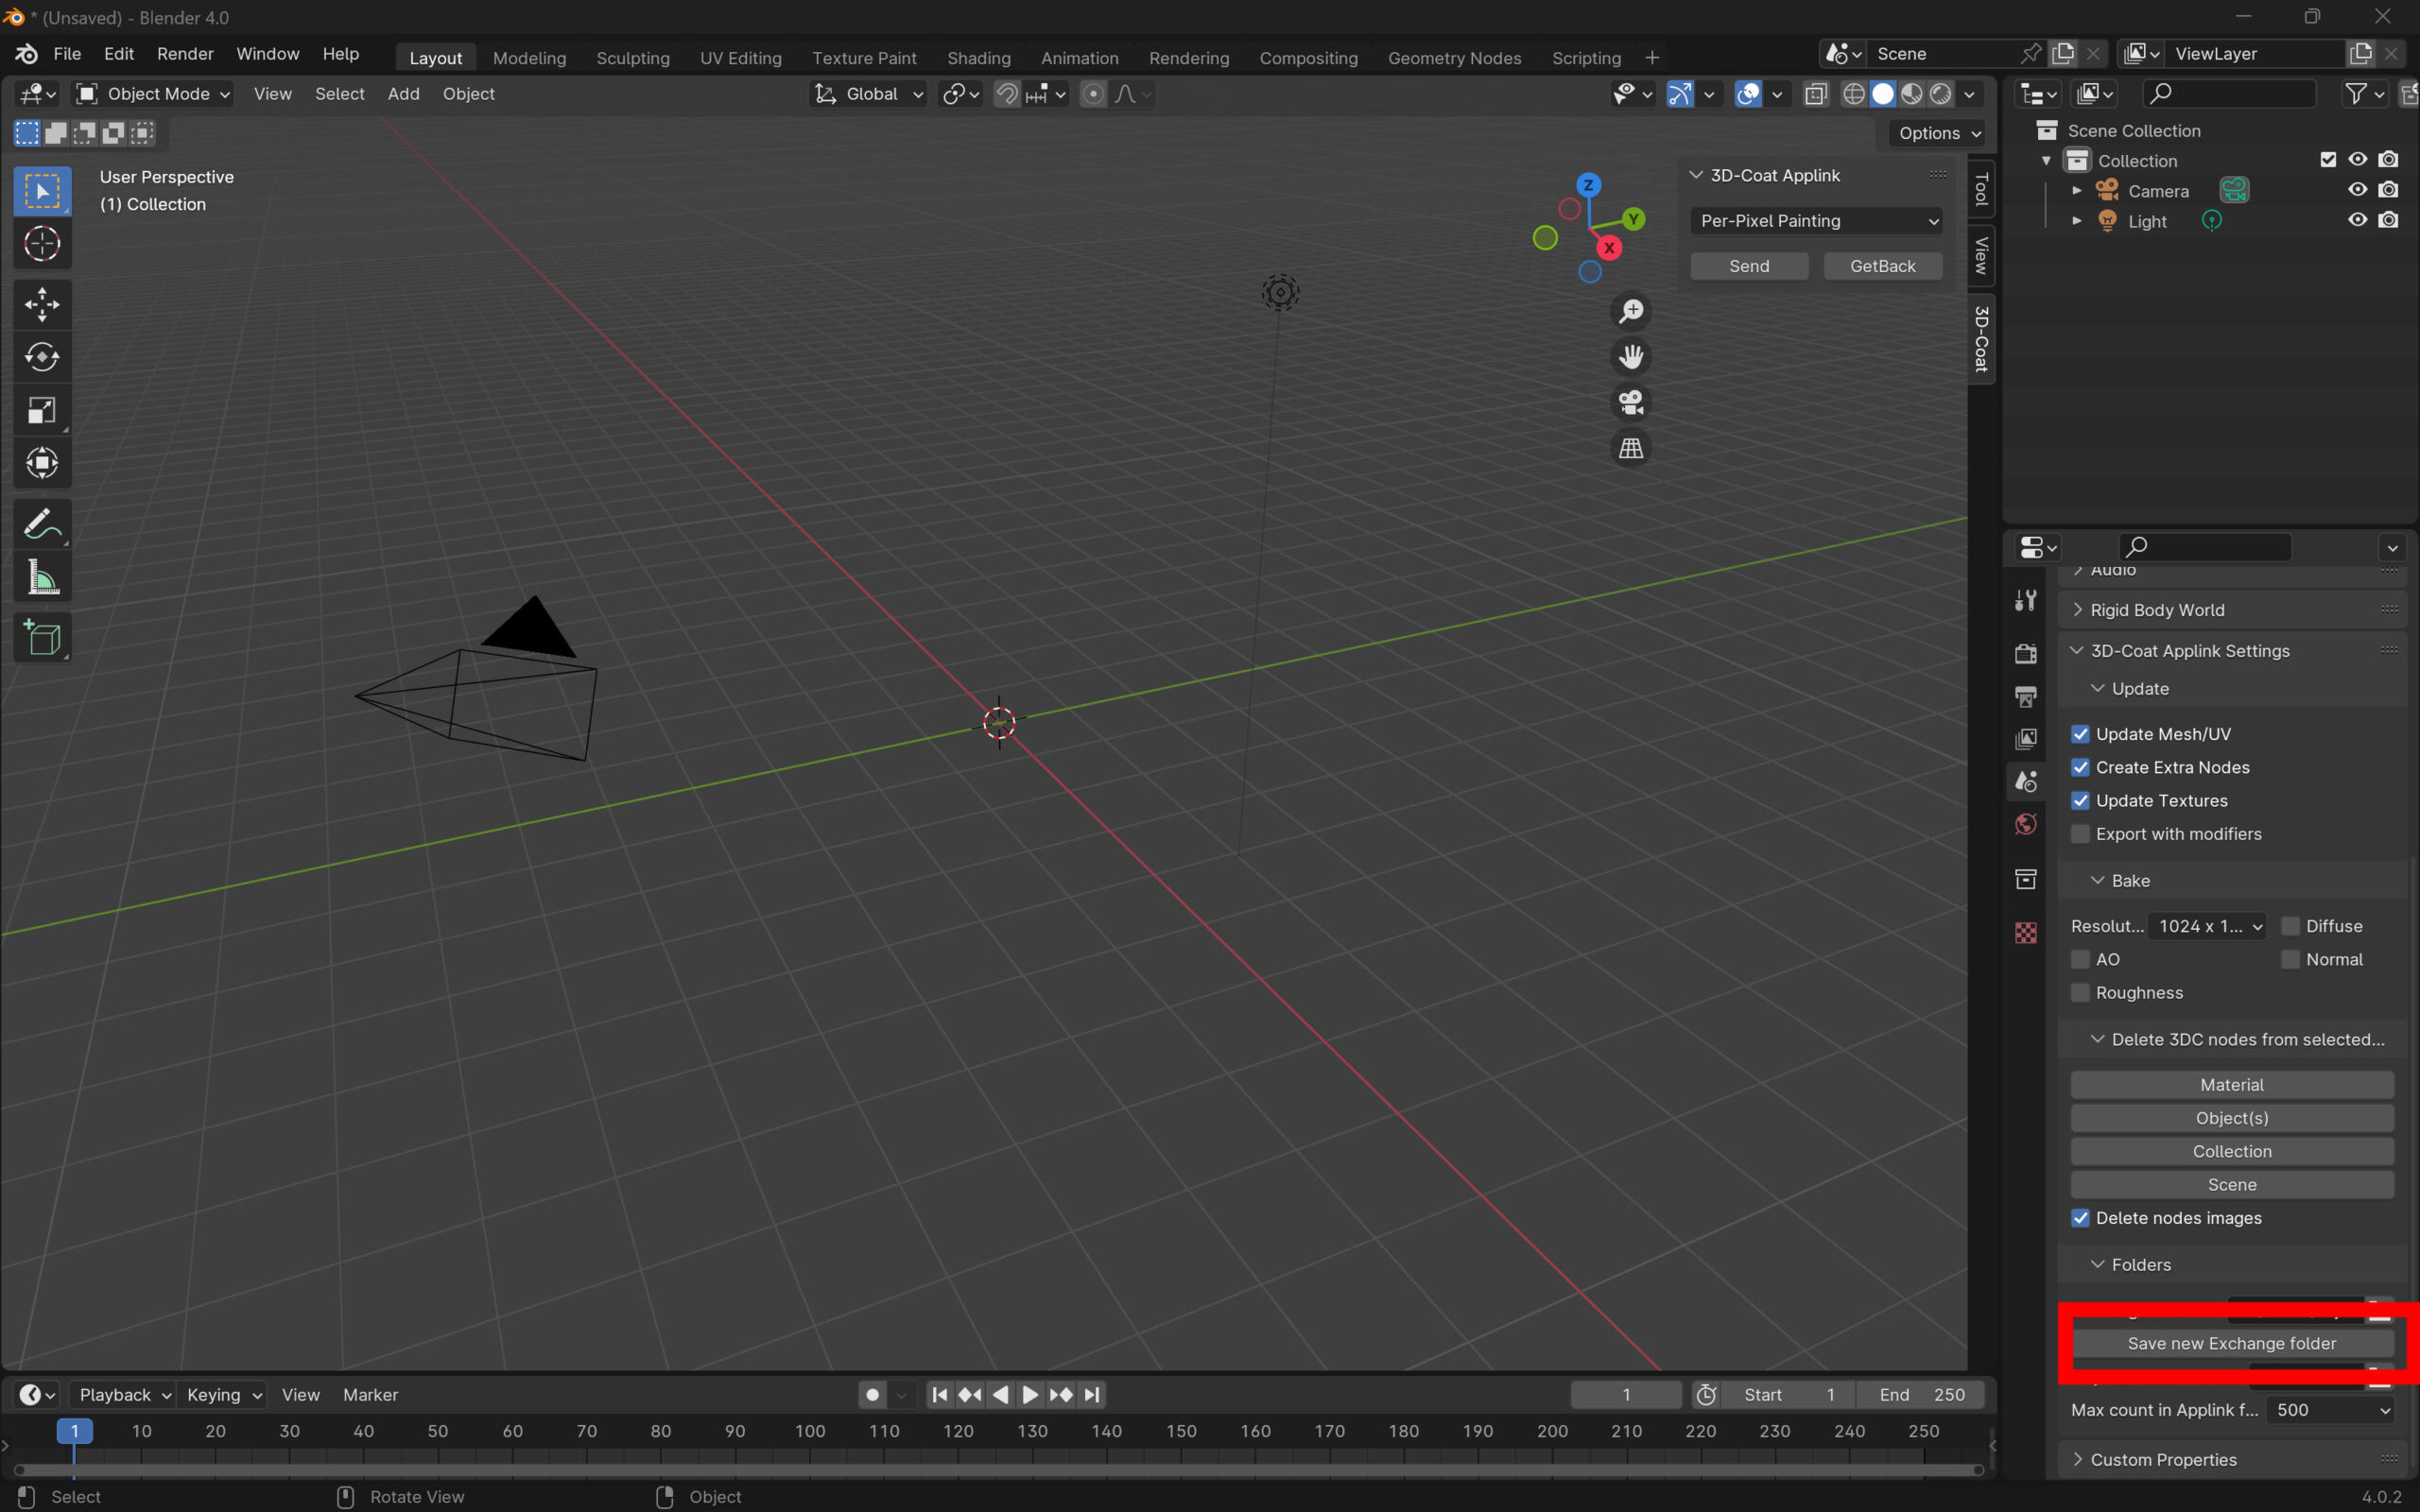Open the Per-Pixel Painting dropdown
This screenshot has width=2420, height=1512.
pyautogui.click(x=1816, y=221)
